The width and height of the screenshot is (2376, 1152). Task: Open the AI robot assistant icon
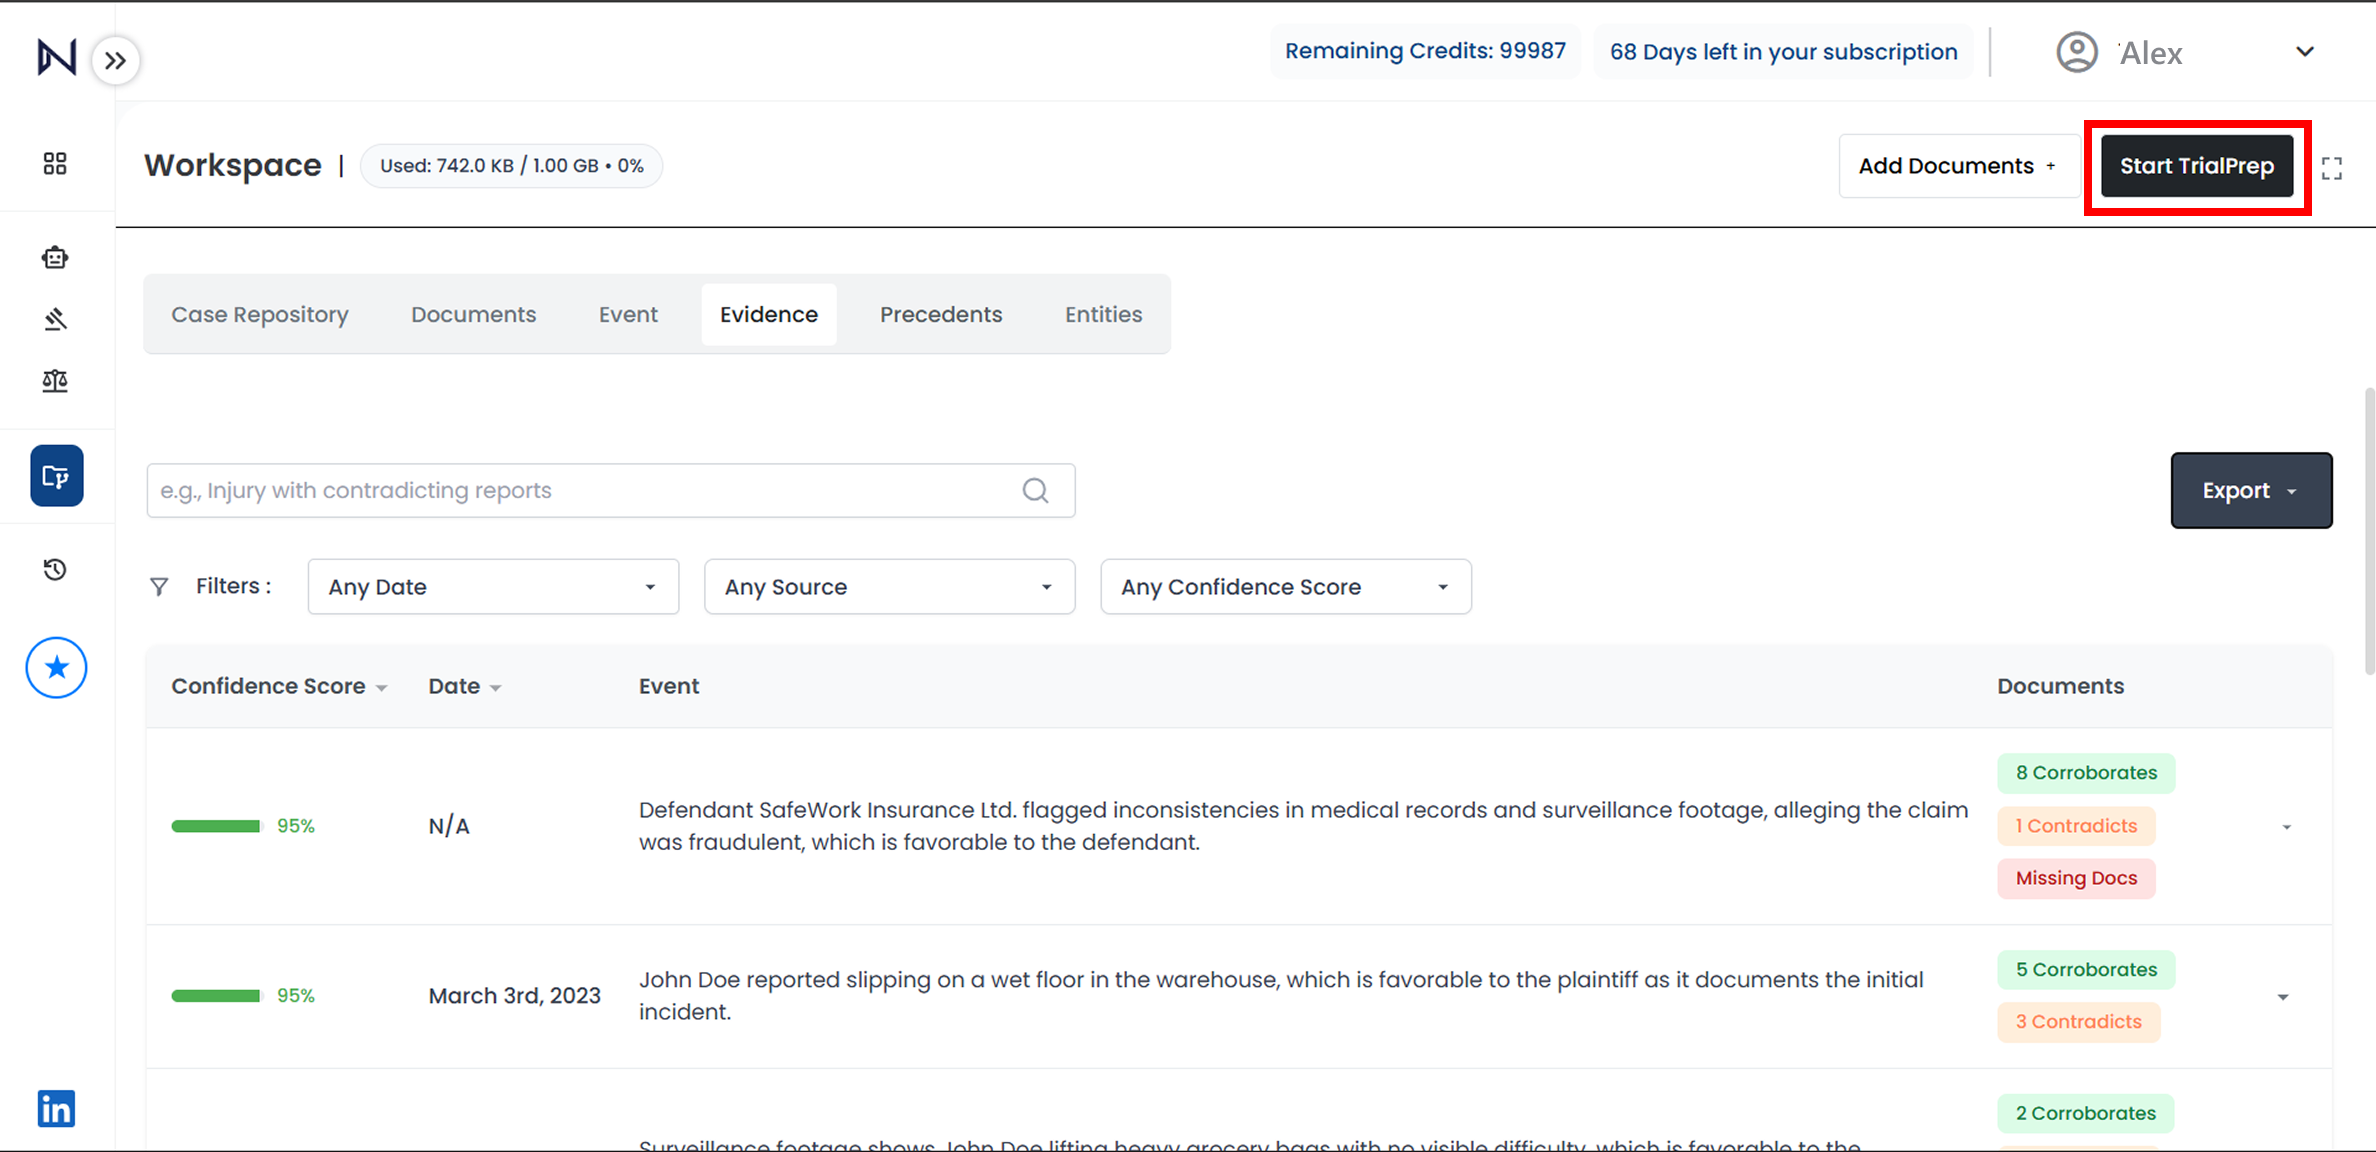pyautogui.click(x=55, y=258)
